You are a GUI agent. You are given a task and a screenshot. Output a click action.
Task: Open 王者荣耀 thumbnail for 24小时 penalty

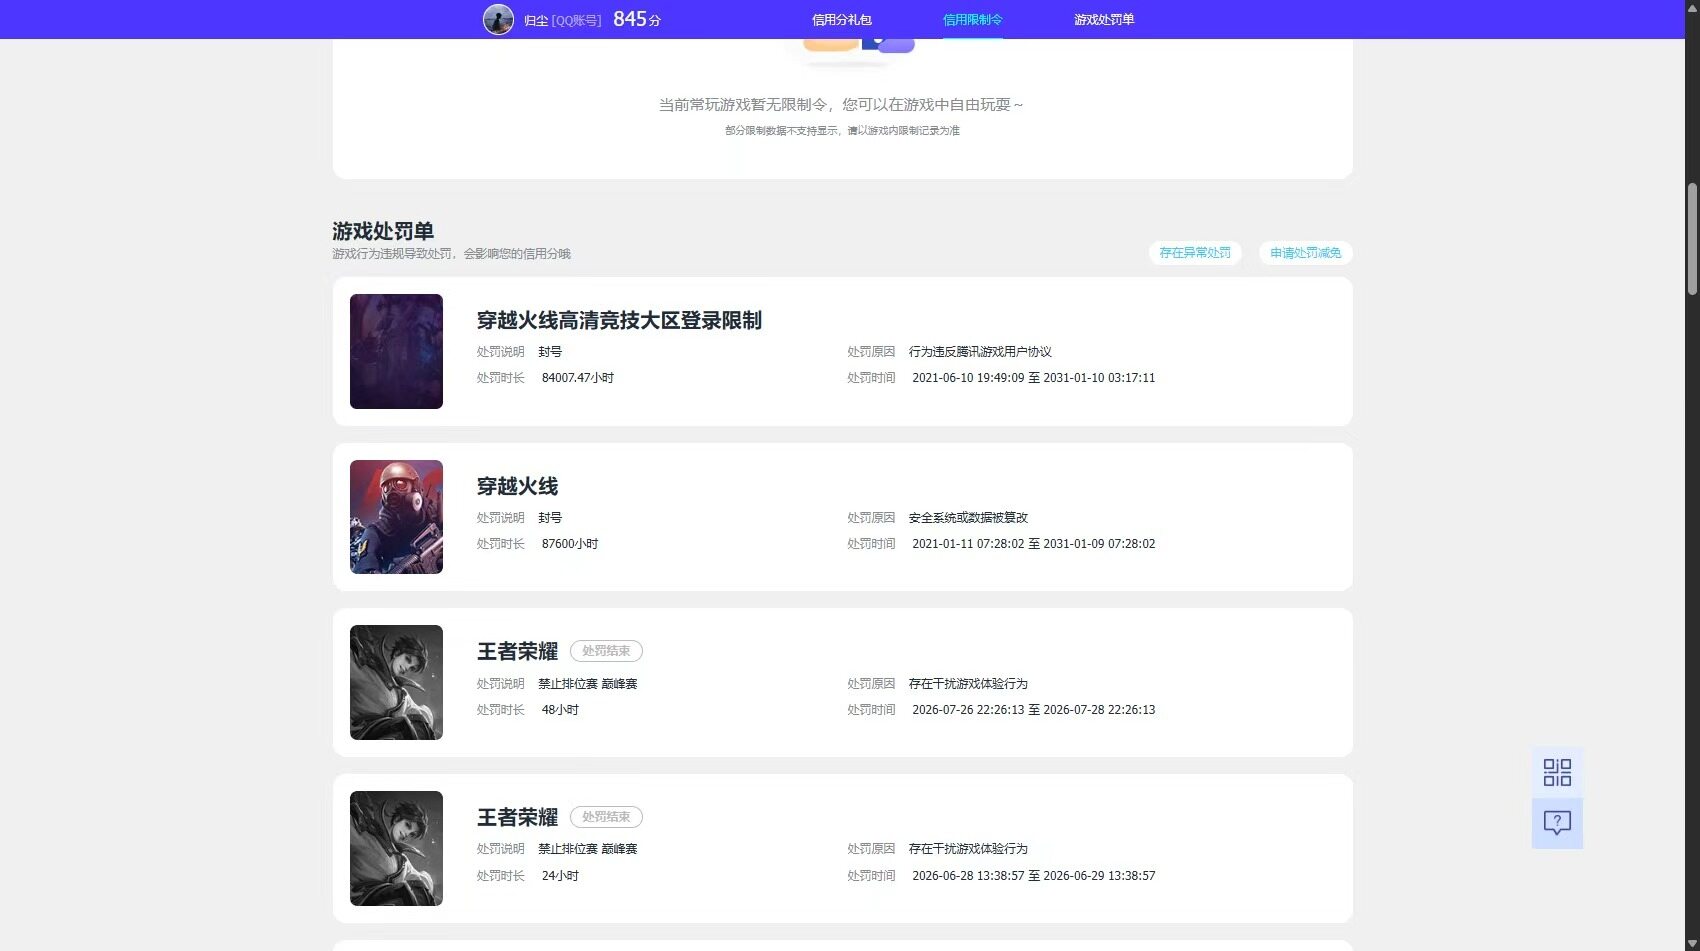click(396, 848)
